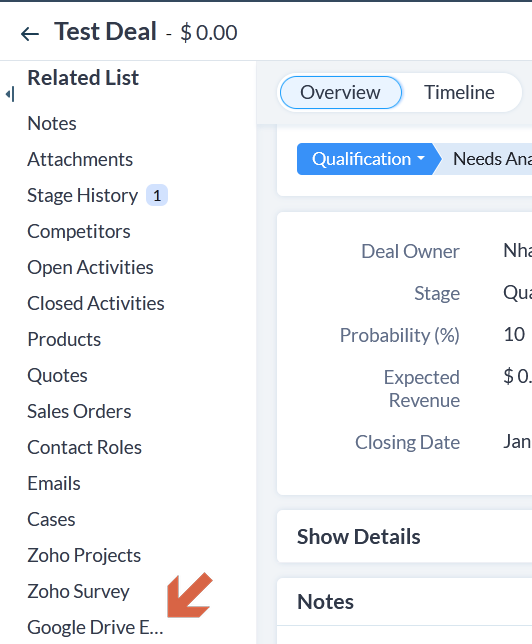This screenshot has height=644, width=532.
Task: Navigate to Sales Orders link
Action: point(79,412)
